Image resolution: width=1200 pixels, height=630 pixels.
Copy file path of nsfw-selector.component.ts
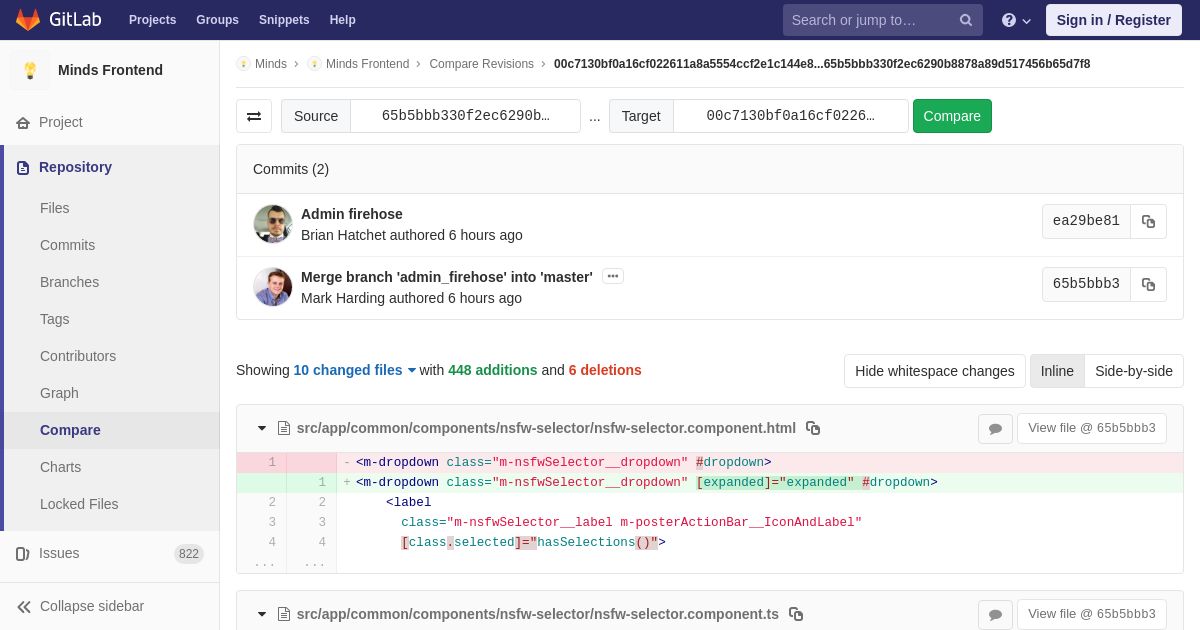[796, 614]
